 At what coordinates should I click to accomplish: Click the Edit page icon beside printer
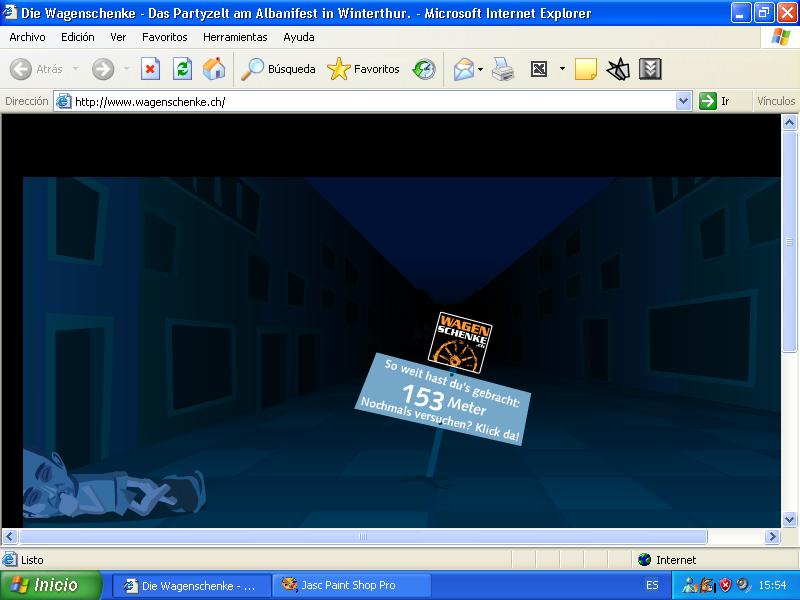pos(539,69)
